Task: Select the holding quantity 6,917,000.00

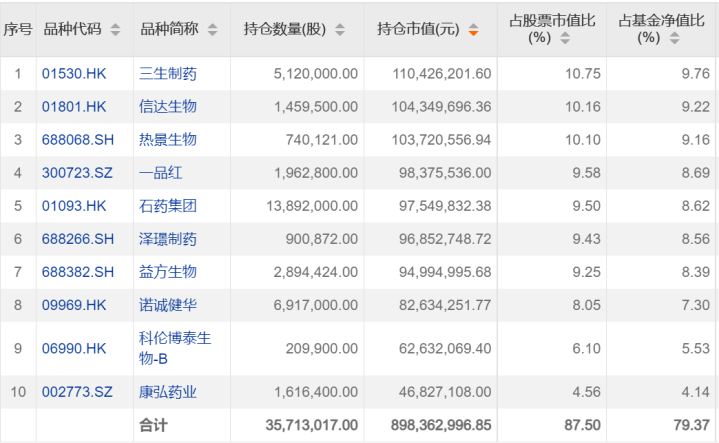Action: pos(315,305)
